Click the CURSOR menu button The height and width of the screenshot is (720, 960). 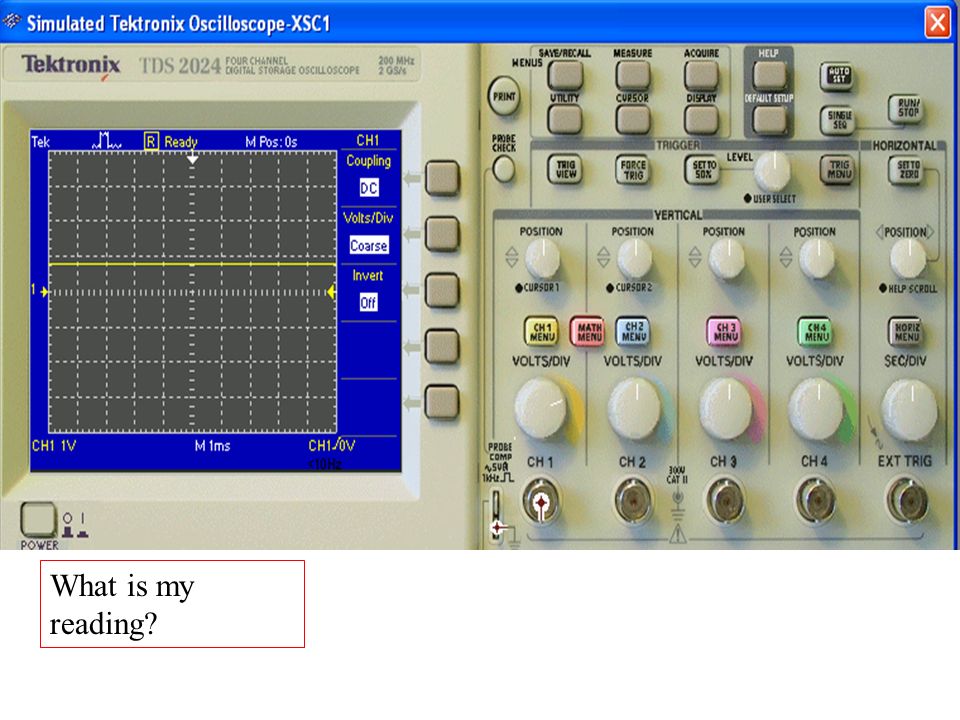(632, 119)
